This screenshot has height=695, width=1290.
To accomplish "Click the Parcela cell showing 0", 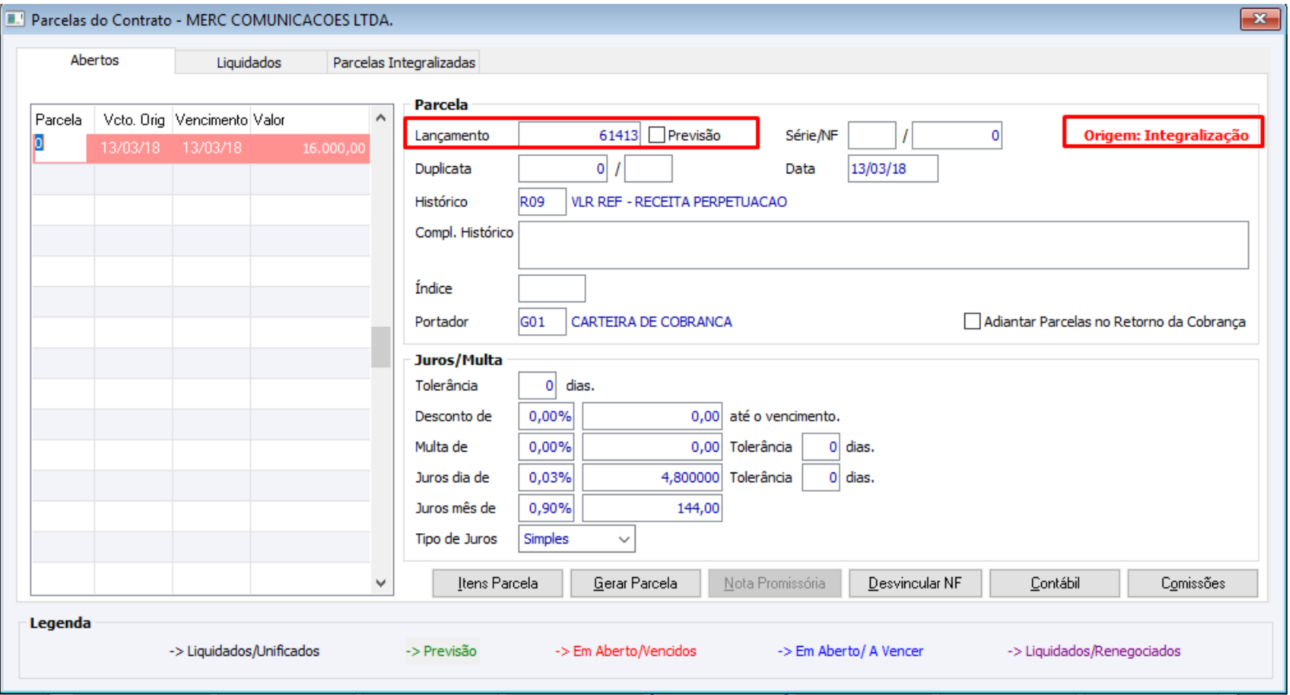I will pos(64,148).
